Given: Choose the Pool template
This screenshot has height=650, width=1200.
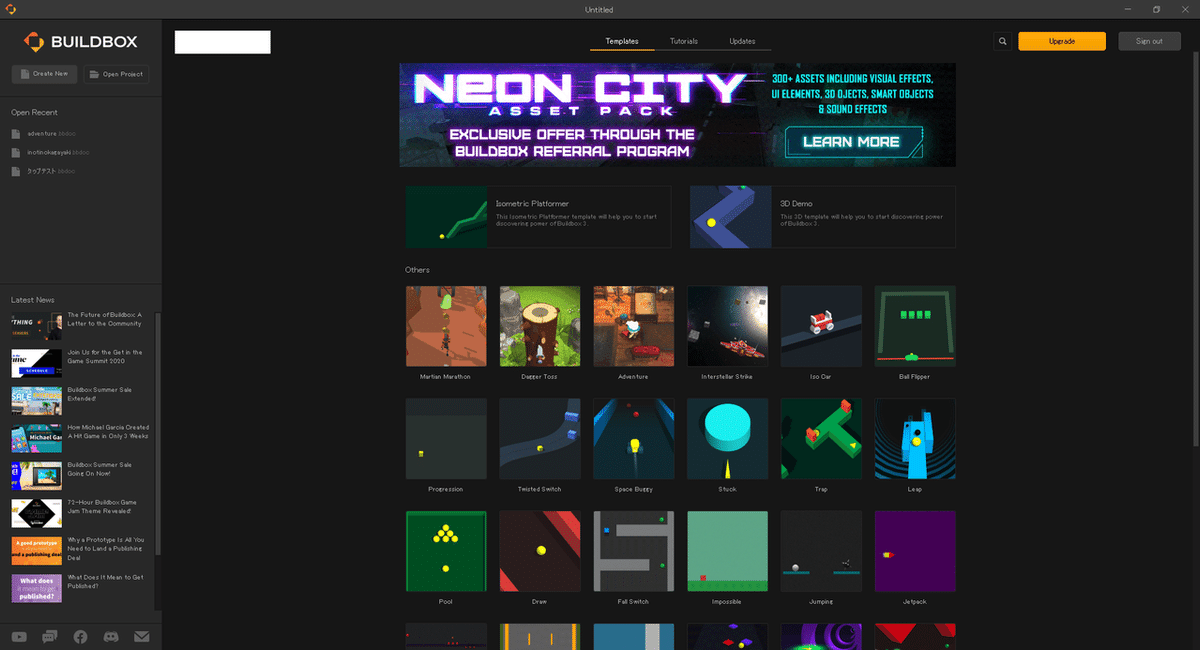Looking at the screenshot, I should 446,552.
